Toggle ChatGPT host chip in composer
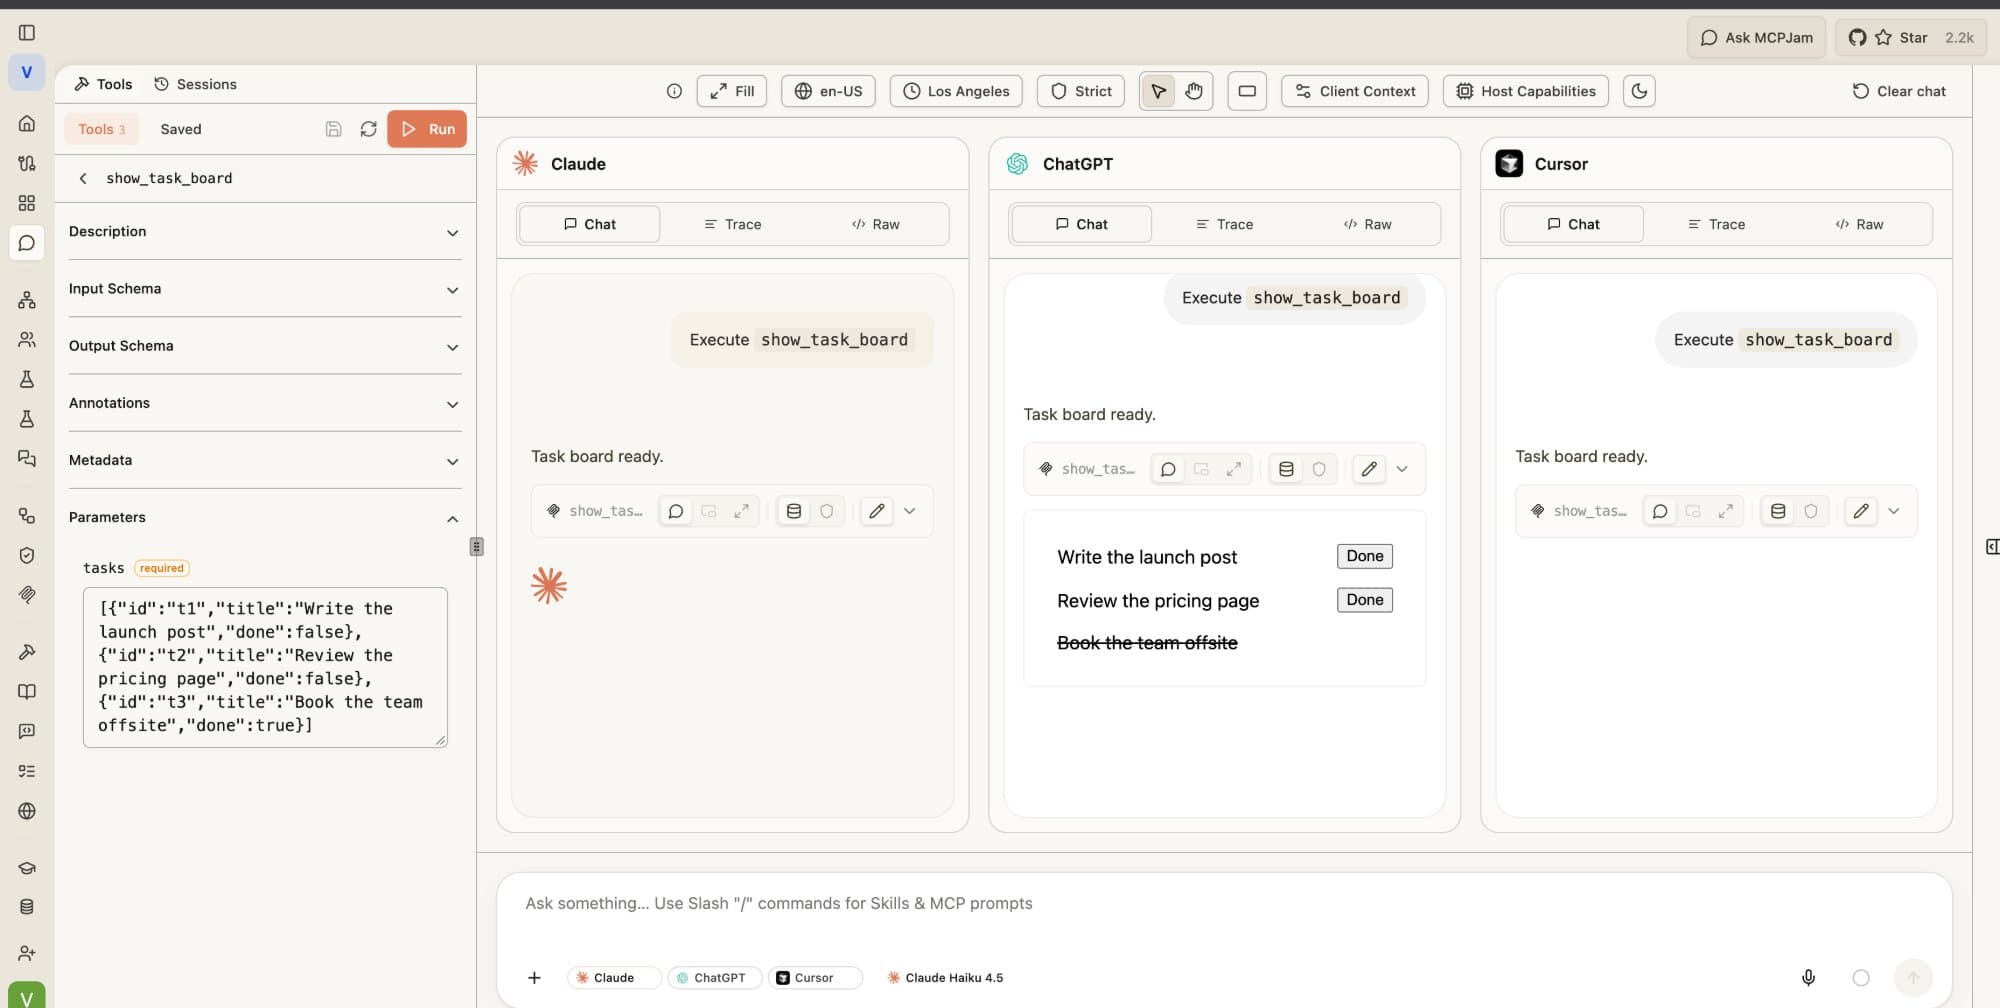Image resolution: width=2000 pixels, height=1008 pixels. [715, 978]
